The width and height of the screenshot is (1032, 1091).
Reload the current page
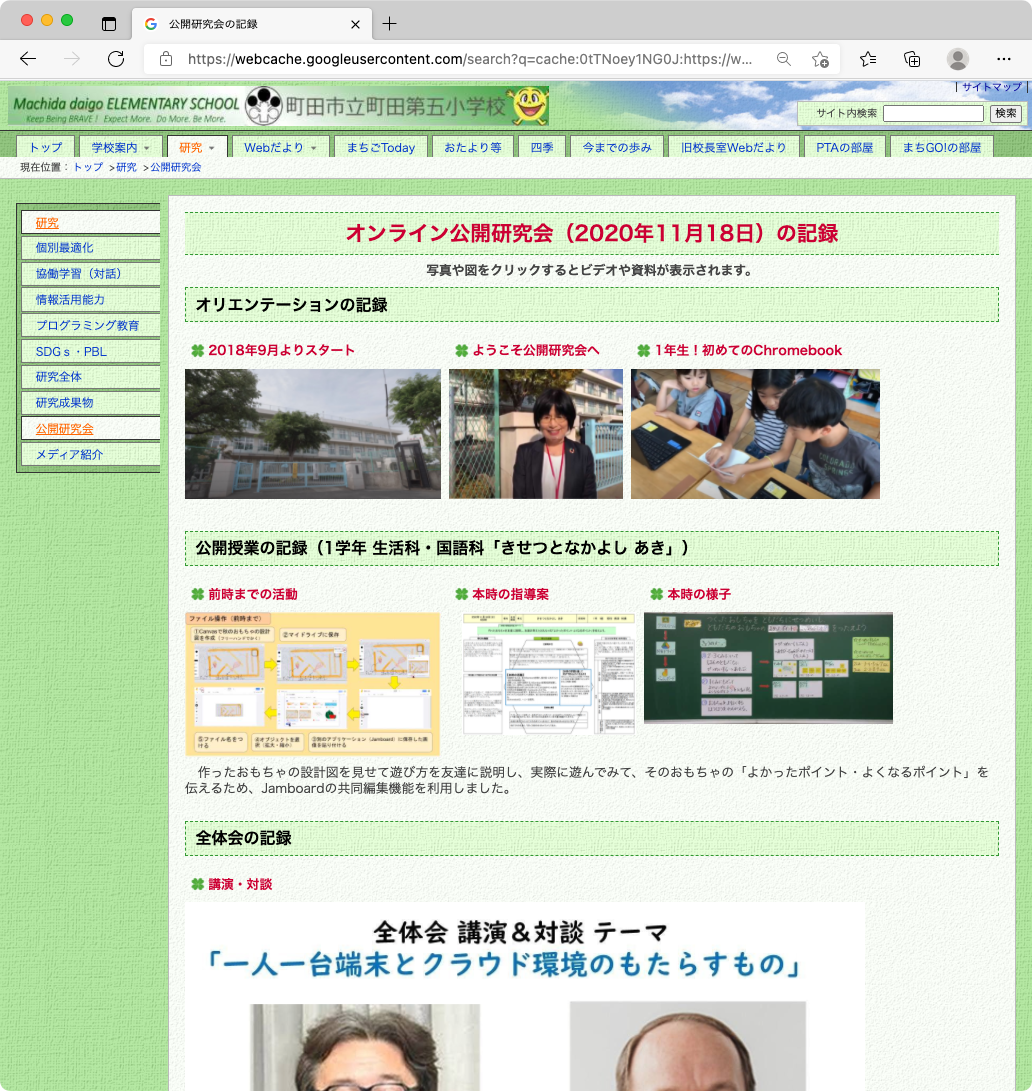point(116,59)
